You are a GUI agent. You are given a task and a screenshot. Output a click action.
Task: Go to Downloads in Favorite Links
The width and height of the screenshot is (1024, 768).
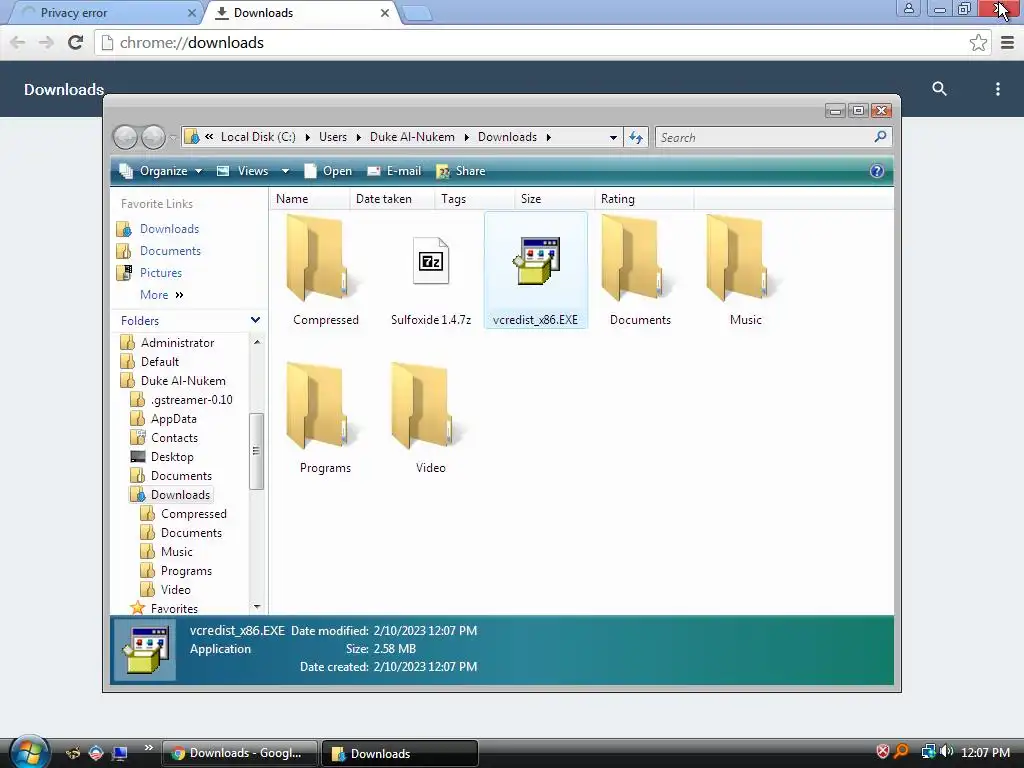[169, 229]
